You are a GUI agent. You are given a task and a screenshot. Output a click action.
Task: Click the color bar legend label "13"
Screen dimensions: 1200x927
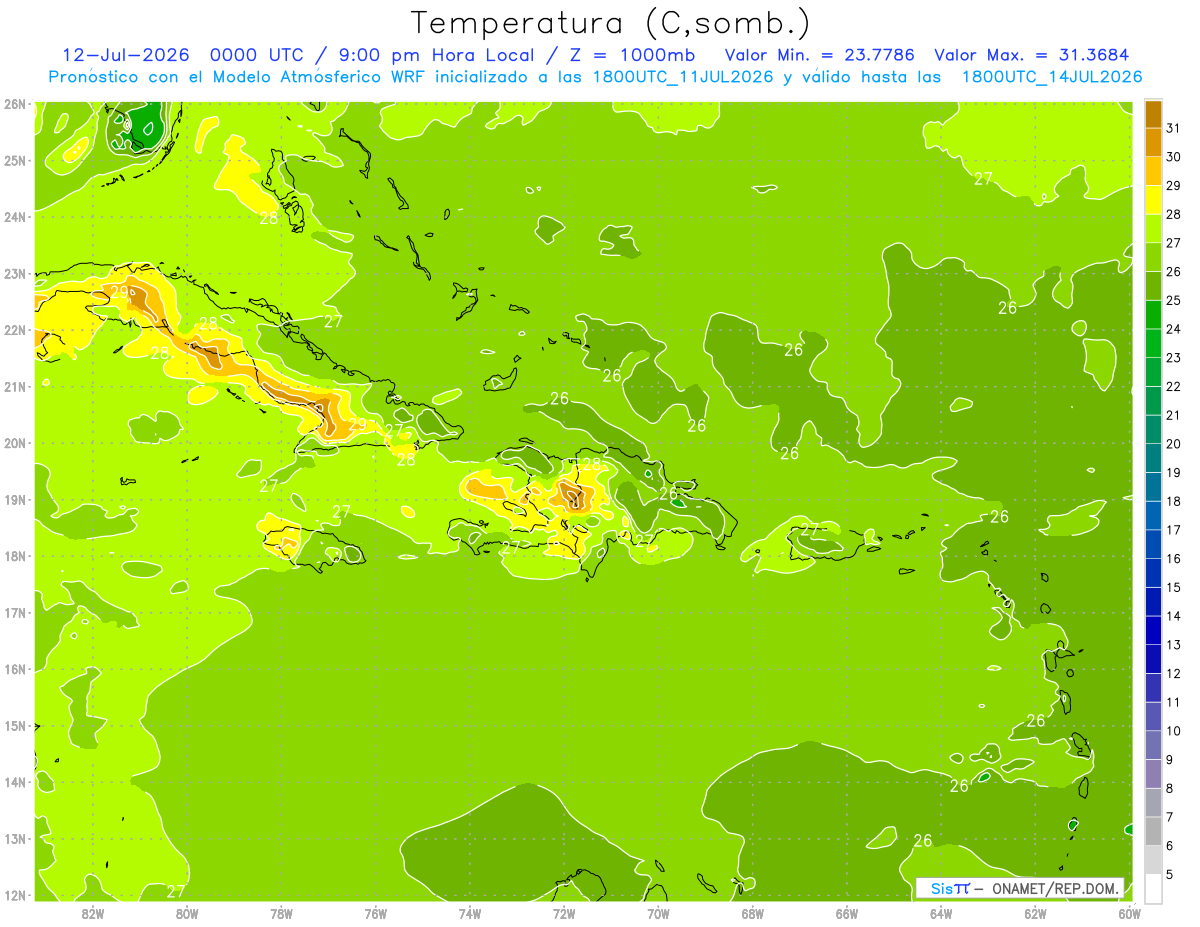[x=1174, y=645]
